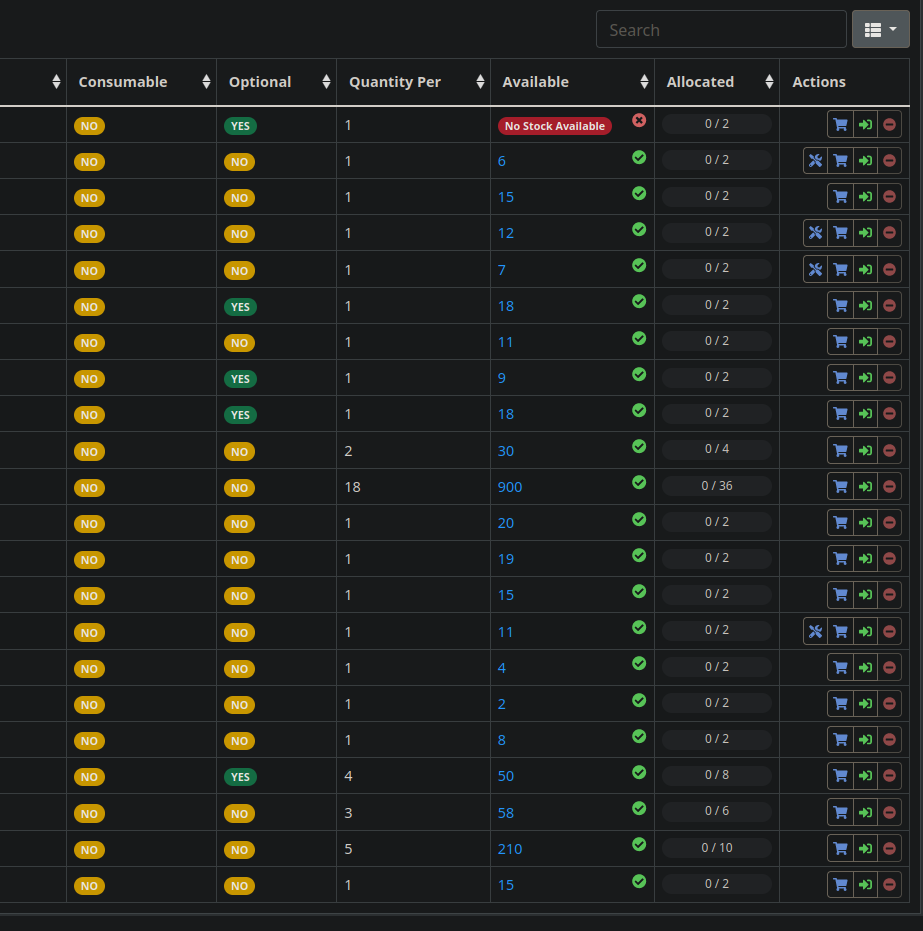The height and width of the screenshot is (931, 923).
Task: Click inside the Search input field
Action: click(x=721, y=29)
